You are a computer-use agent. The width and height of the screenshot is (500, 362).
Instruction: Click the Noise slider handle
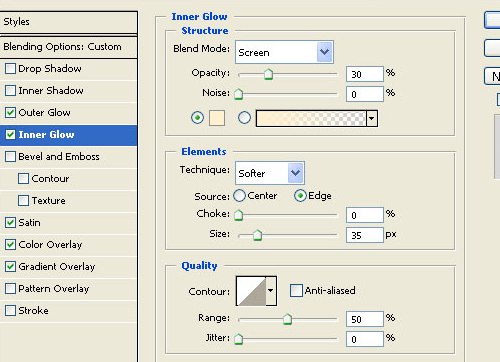[238, 94]
